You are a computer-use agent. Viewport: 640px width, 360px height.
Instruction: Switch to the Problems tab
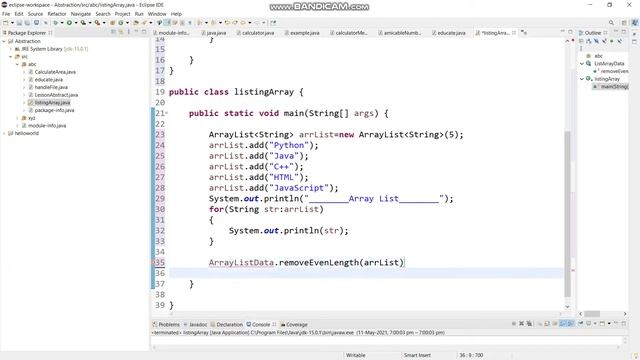[x=166, y=324]
